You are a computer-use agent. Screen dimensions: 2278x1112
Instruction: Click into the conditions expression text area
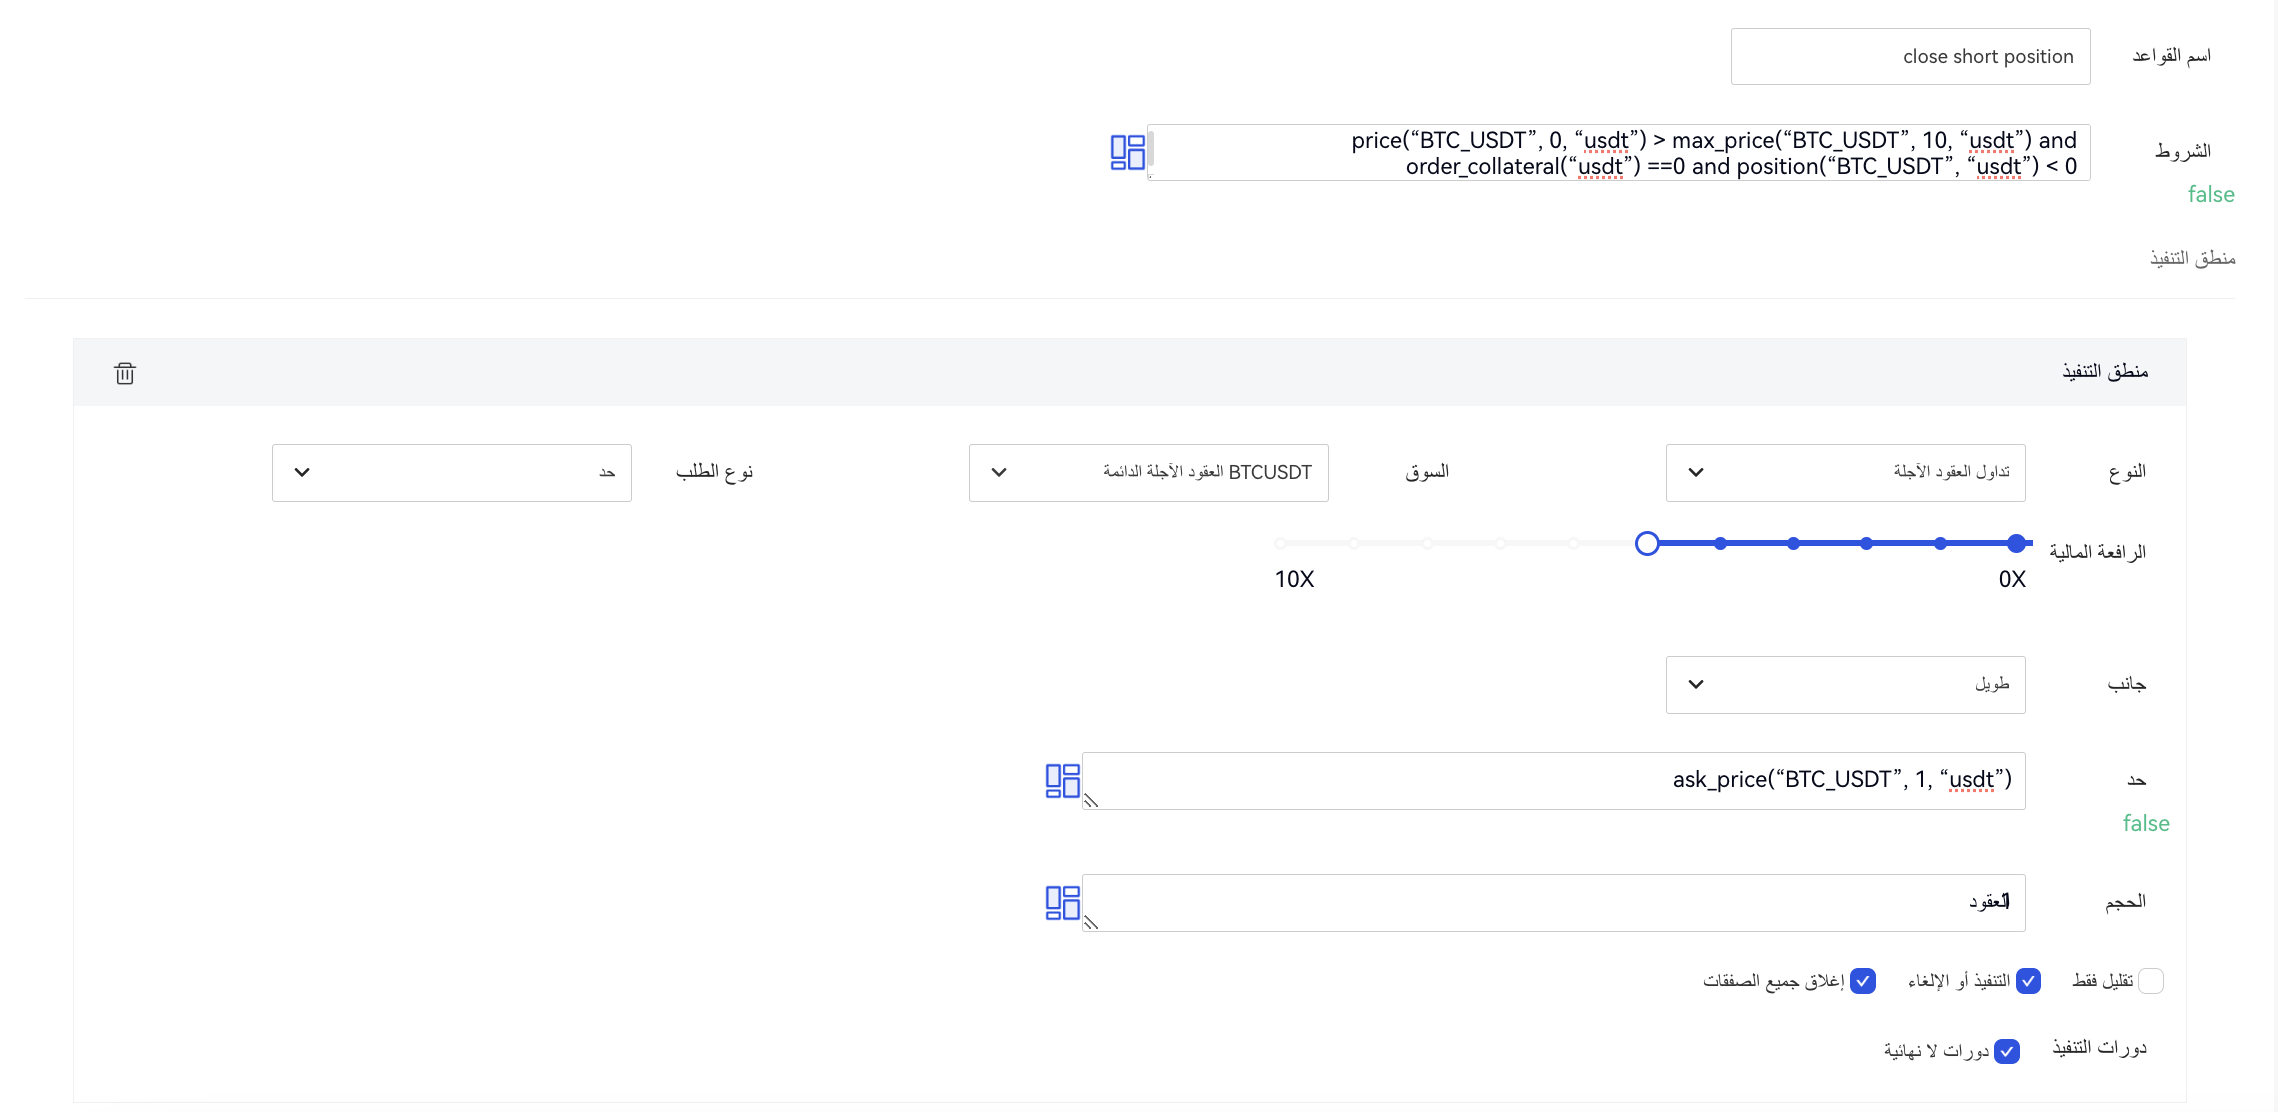tap(1618, 153)
